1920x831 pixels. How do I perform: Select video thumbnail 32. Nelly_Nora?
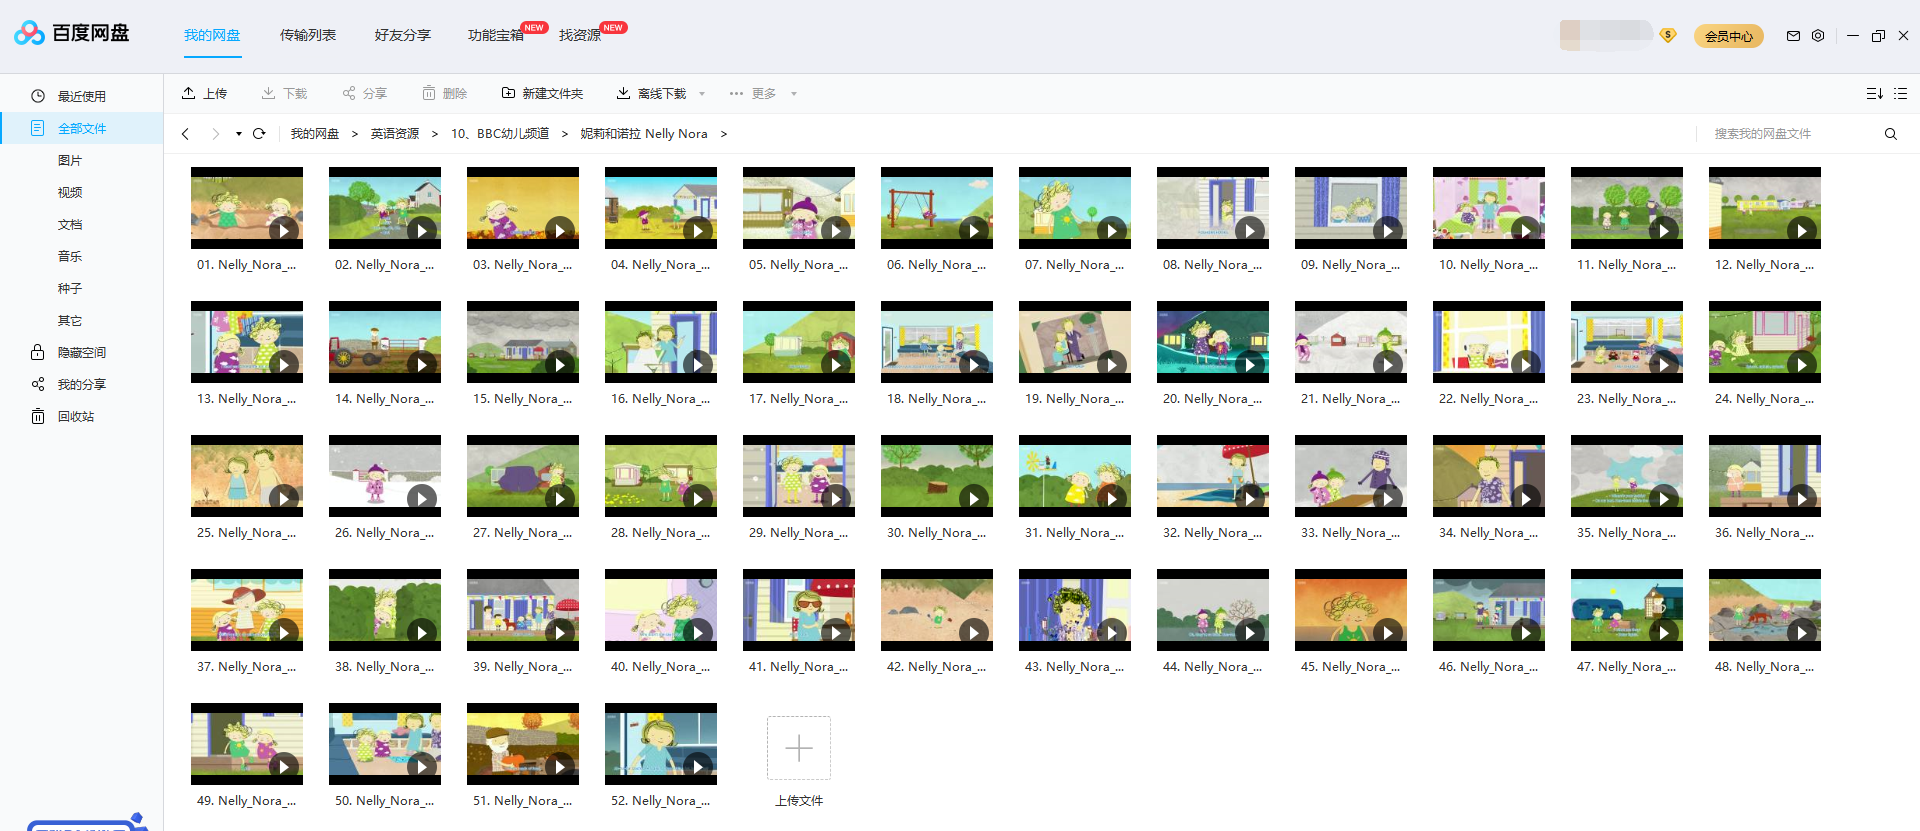click(x=1213, y=476)
